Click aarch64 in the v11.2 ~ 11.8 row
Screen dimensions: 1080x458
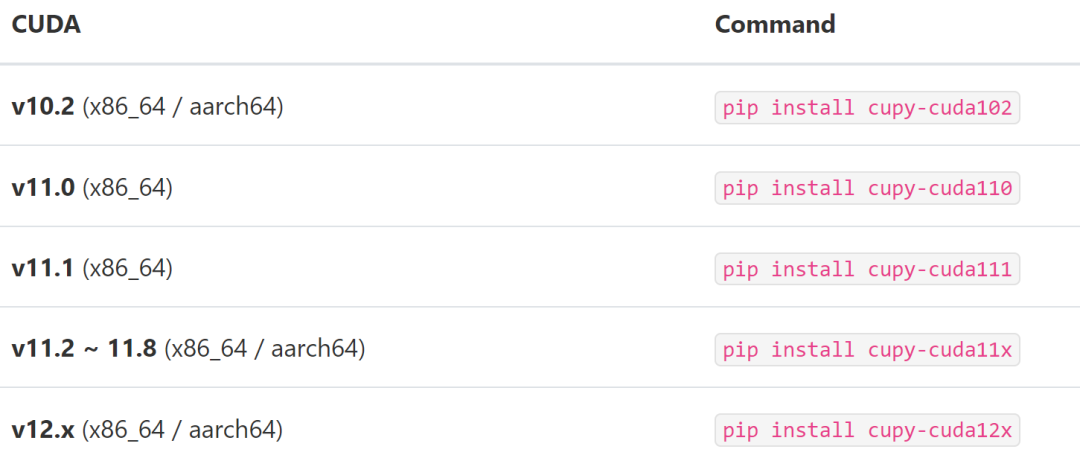316,349
